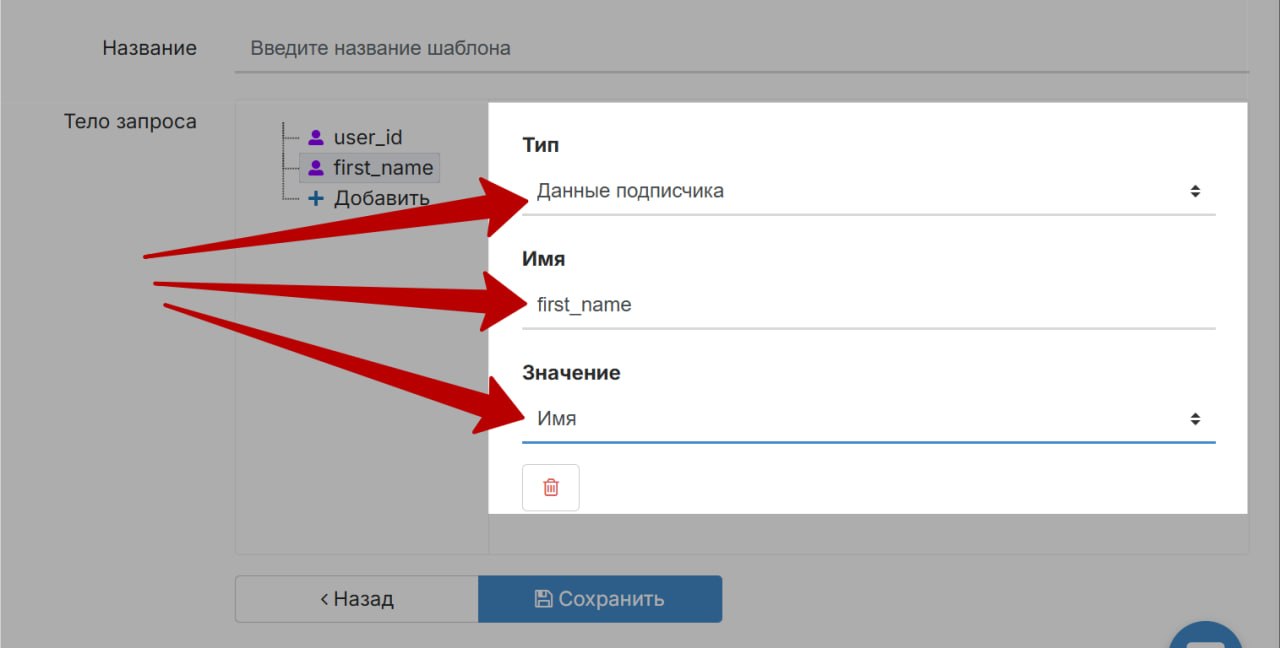Image resolution: width=1280 pixels, height=648 pixels.
Task: Click Добавить to add a new field
Action: (381, 198)
